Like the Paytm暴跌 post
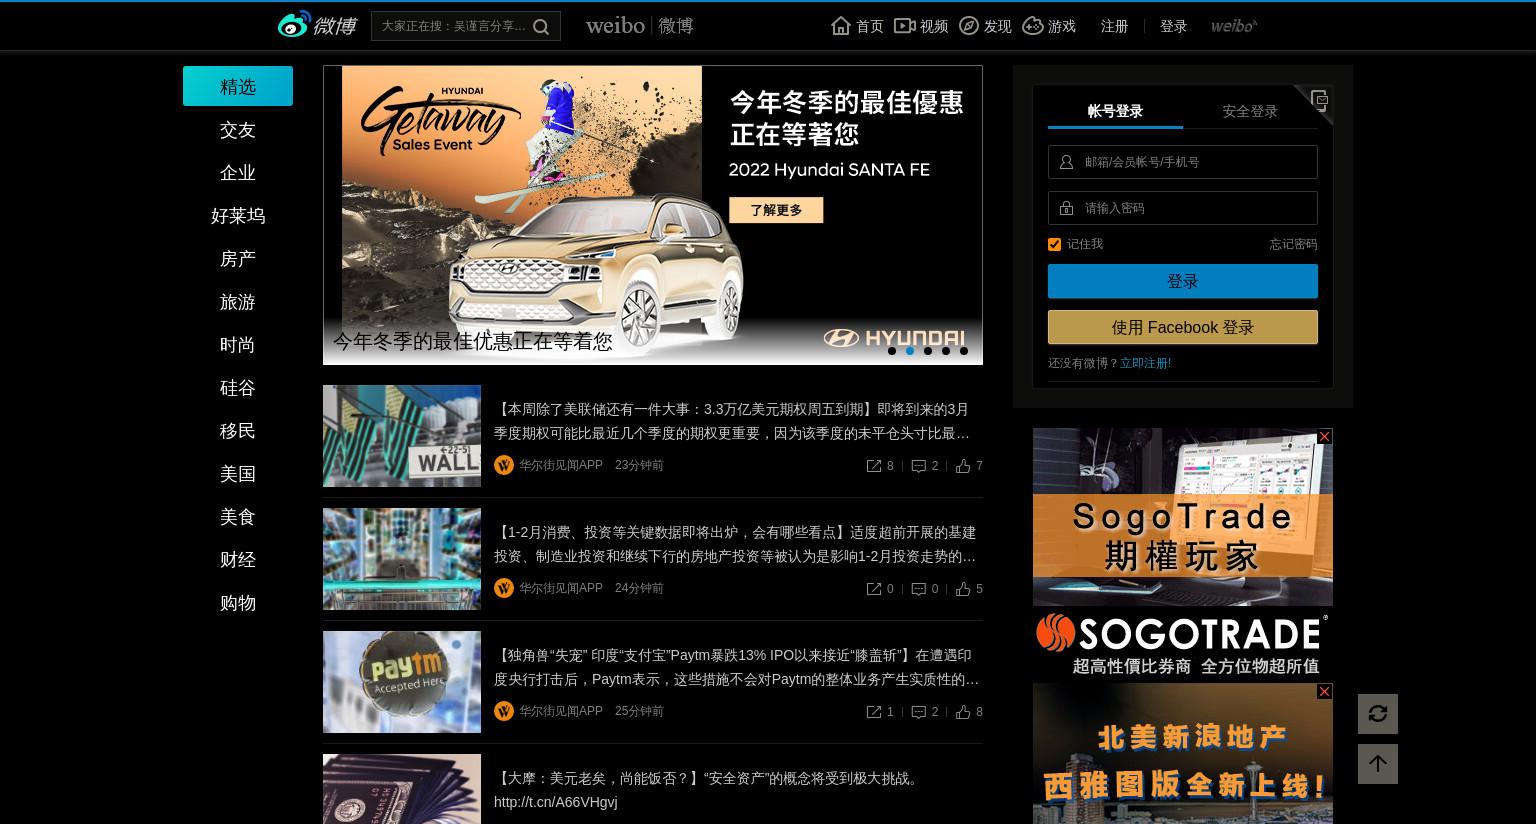 pos(969,712)
